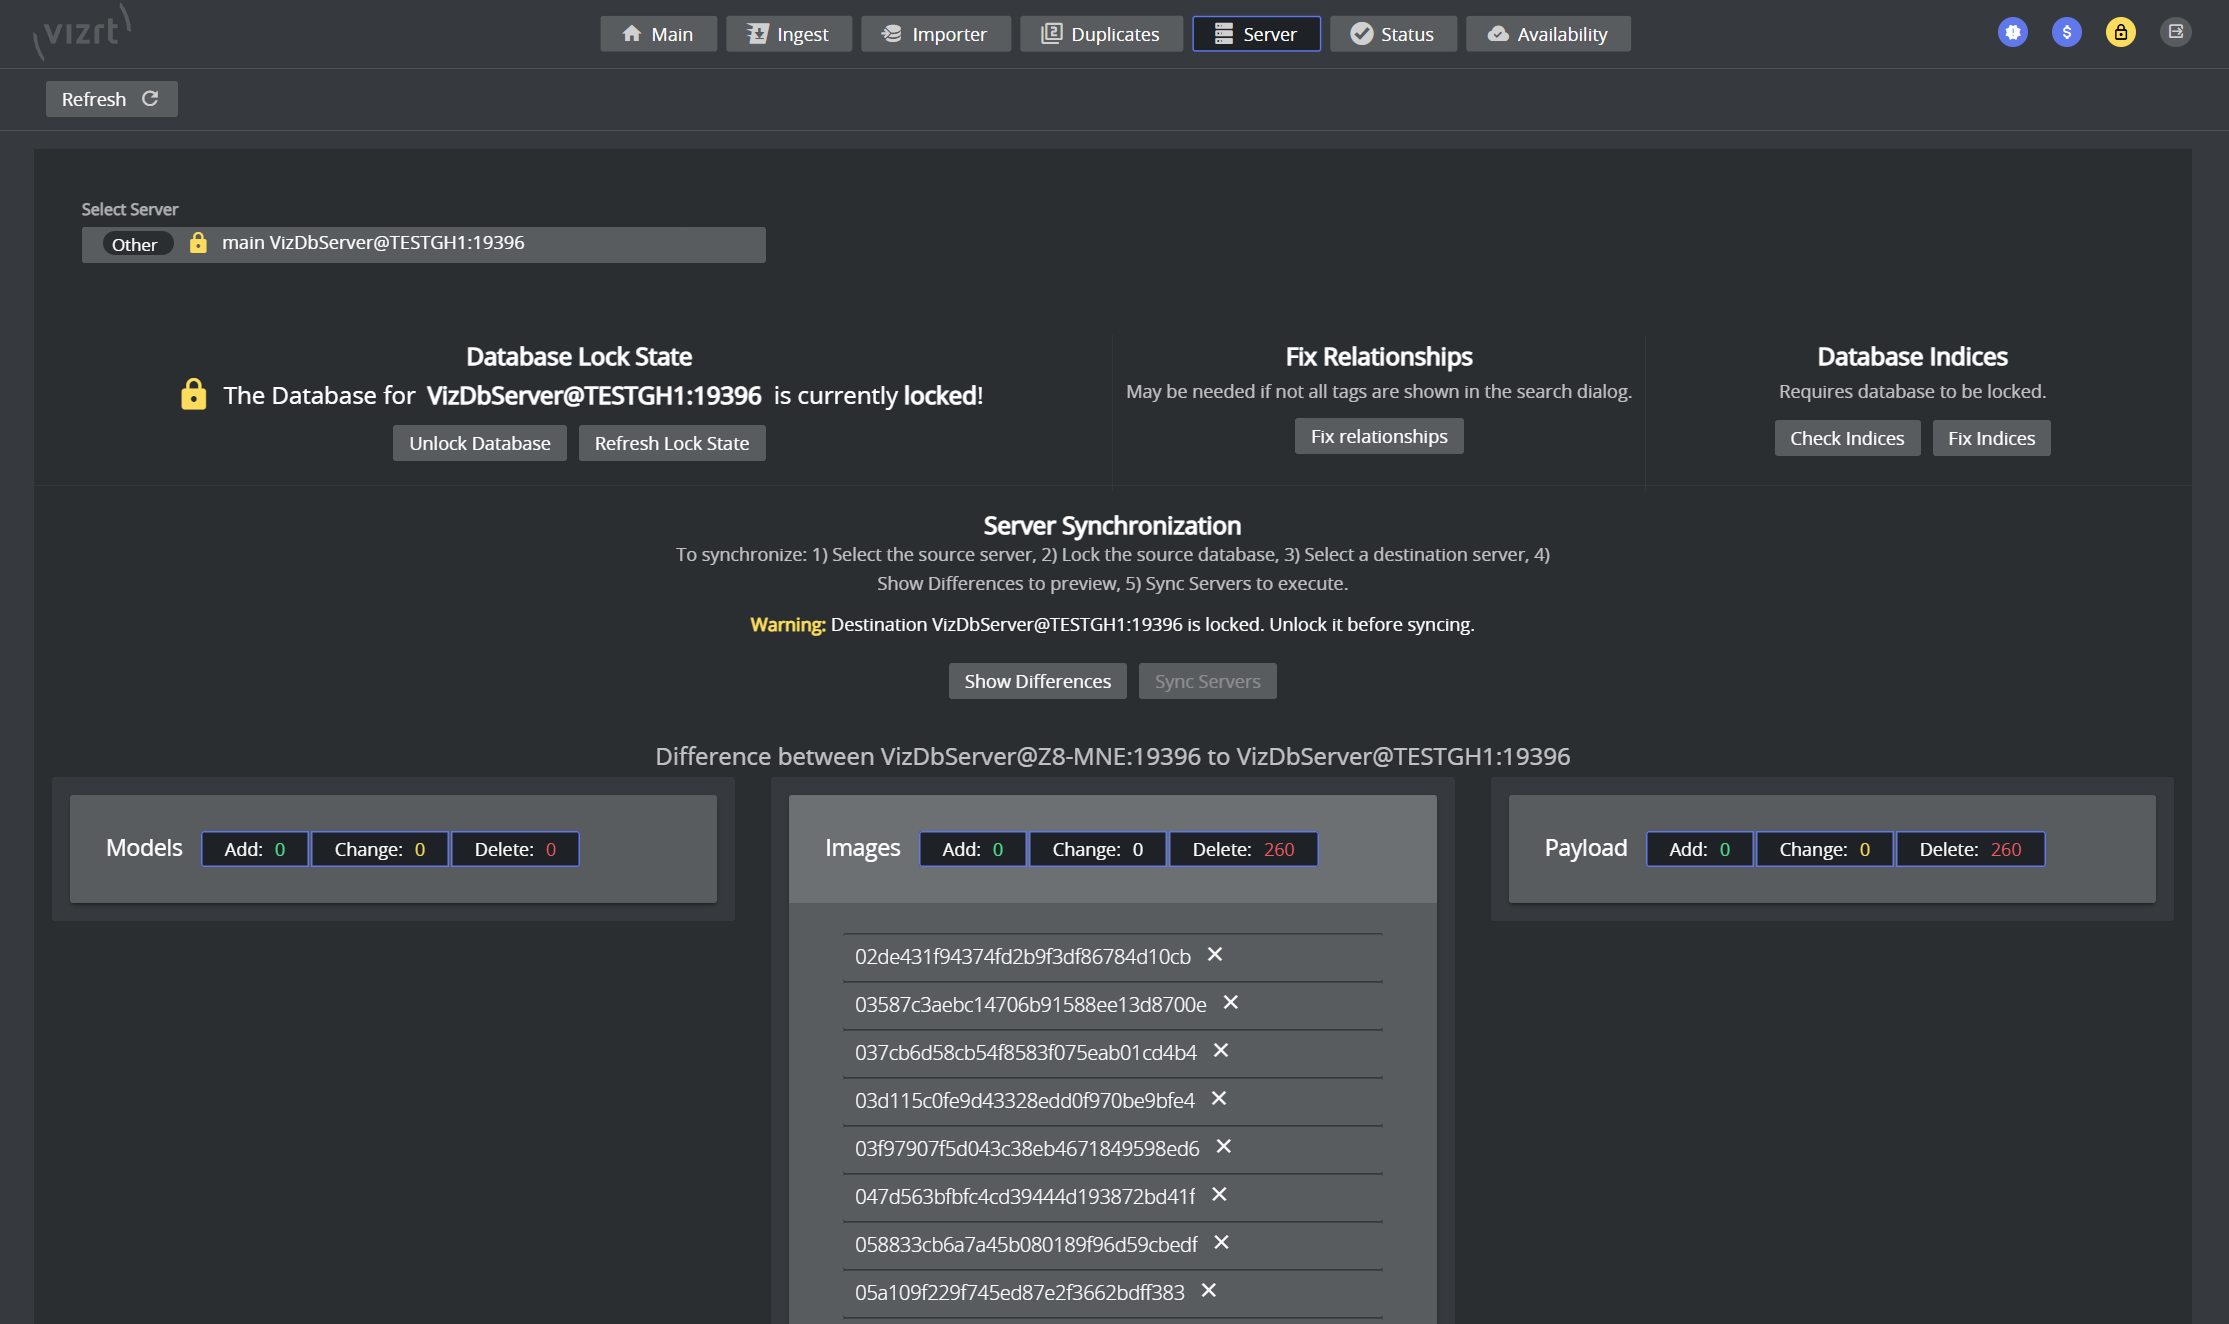
Task: Click the Check Indices button
Action: pos(1847,438)
